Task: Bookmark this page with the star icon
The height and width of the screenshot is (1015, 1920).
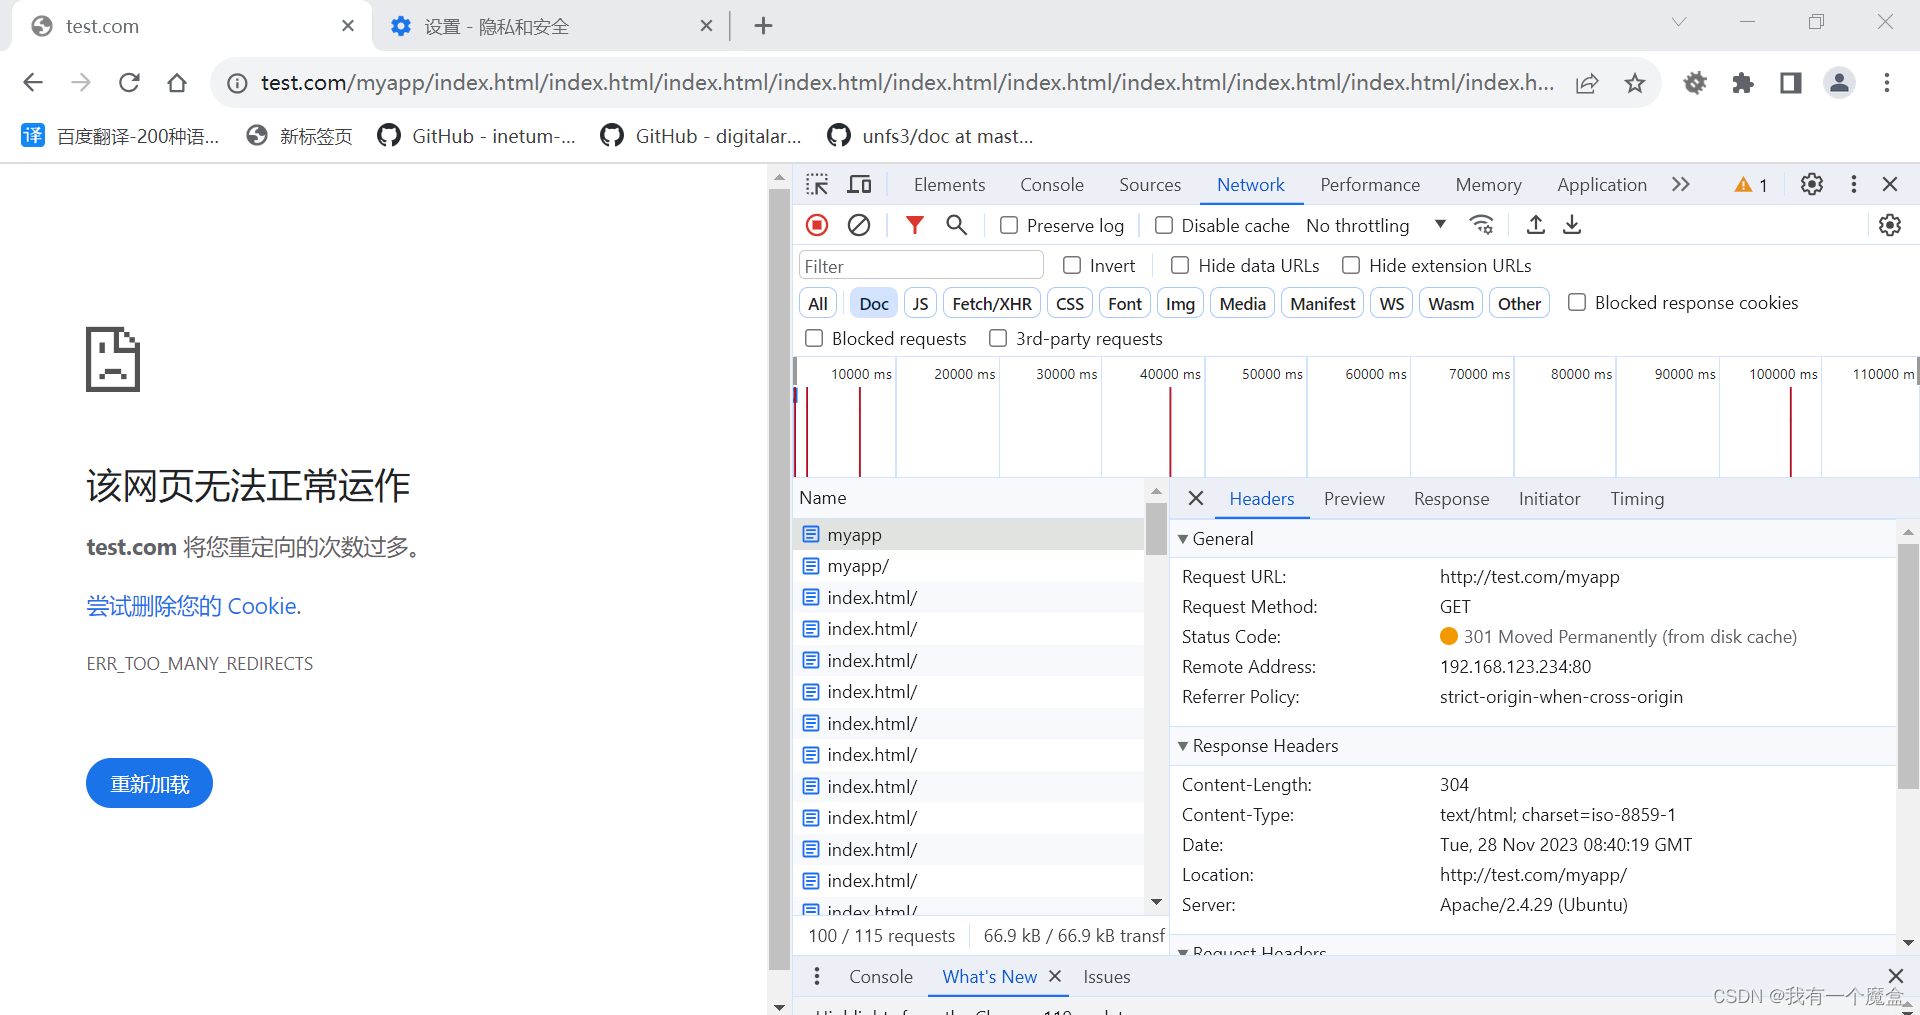Action: pyautogui.click(x=1635, y=83)
